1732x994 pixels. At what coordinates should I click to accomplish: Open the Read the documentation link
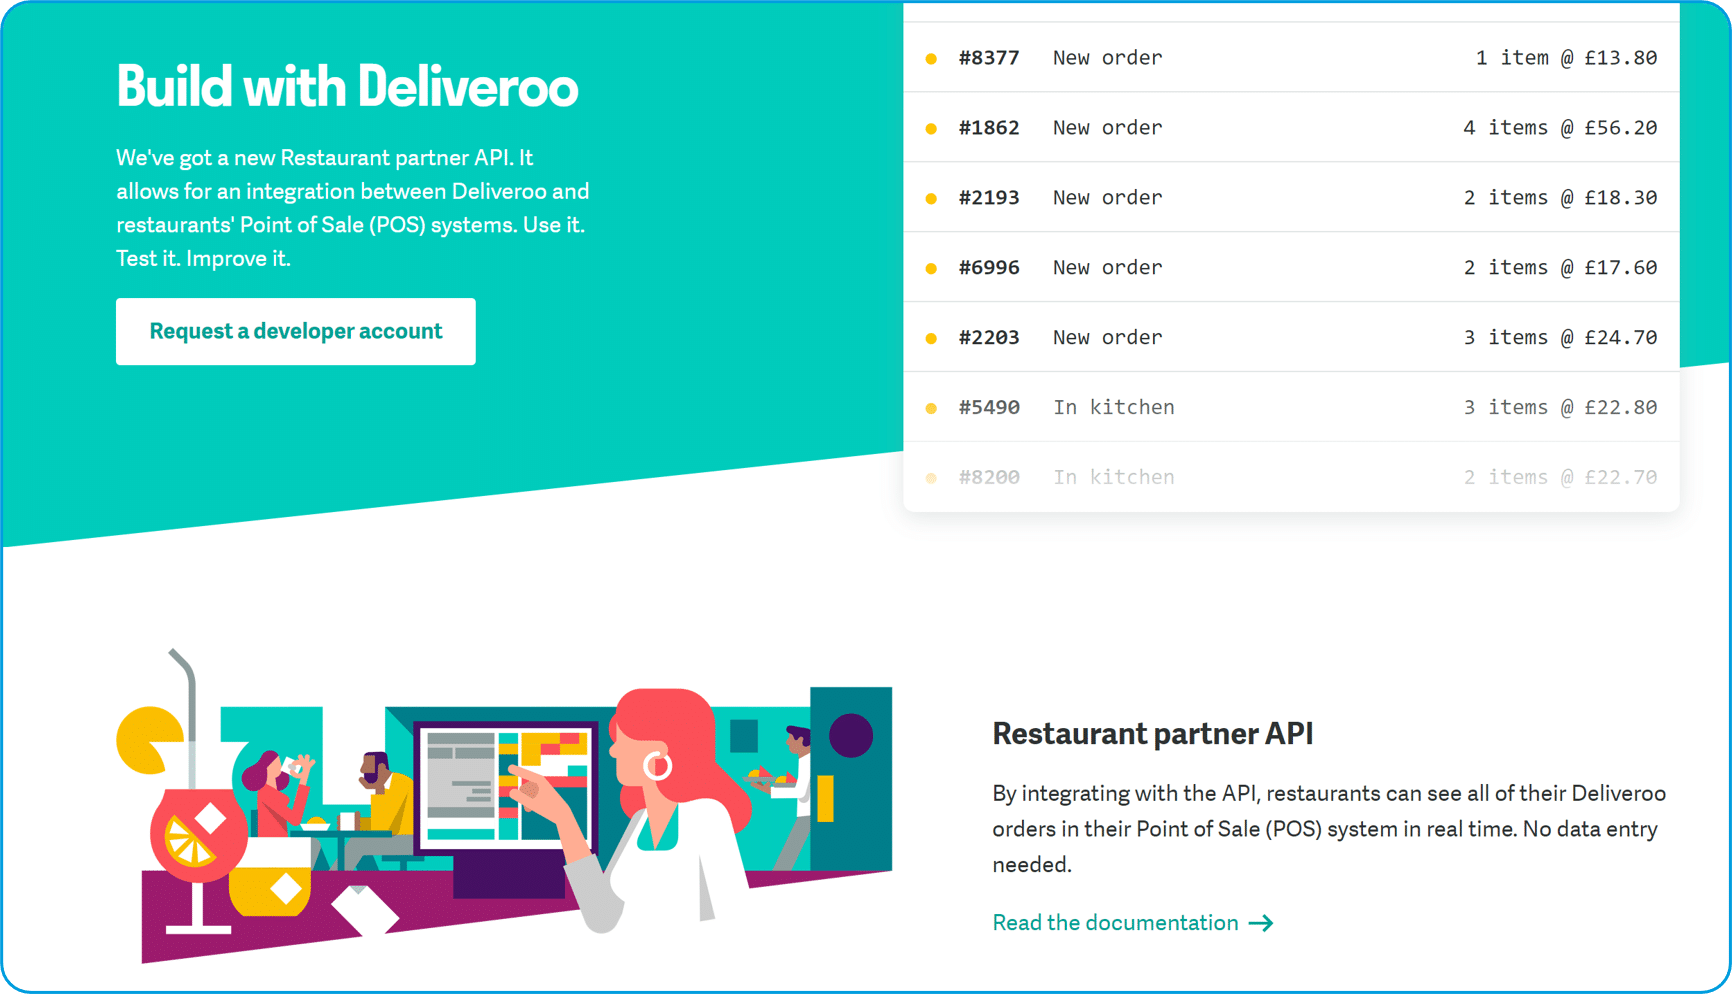pyautogui.click(x=1116, y=923)
